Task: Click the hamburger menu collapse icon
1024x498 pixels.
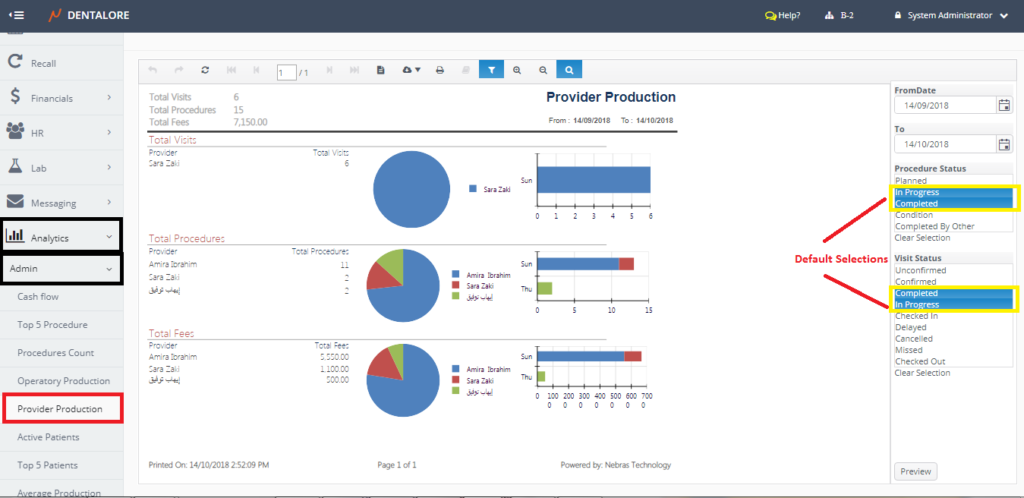Action: pos(16,15)
